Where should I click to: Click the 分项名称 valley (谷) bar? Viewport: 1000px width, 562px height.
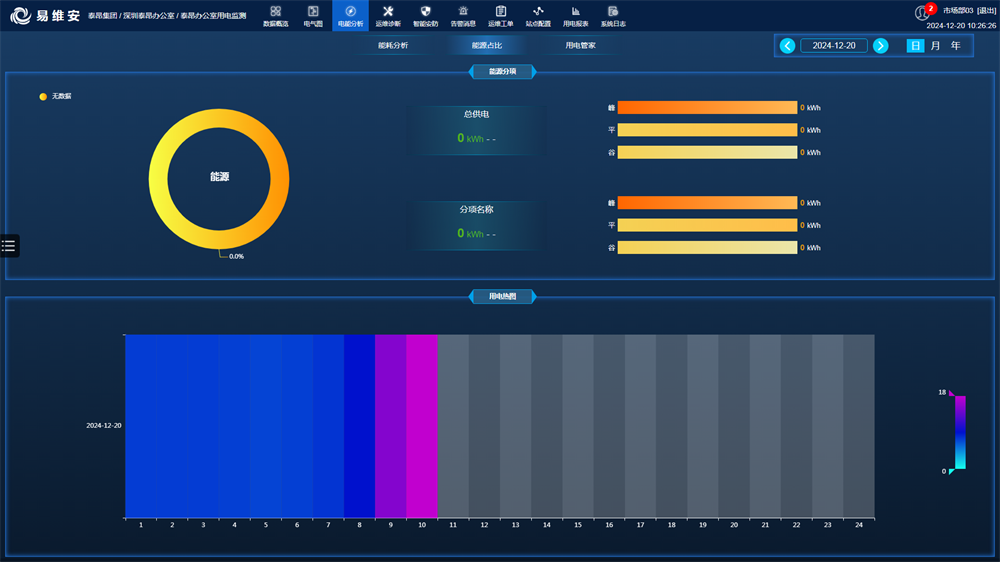tap(707, 248)
